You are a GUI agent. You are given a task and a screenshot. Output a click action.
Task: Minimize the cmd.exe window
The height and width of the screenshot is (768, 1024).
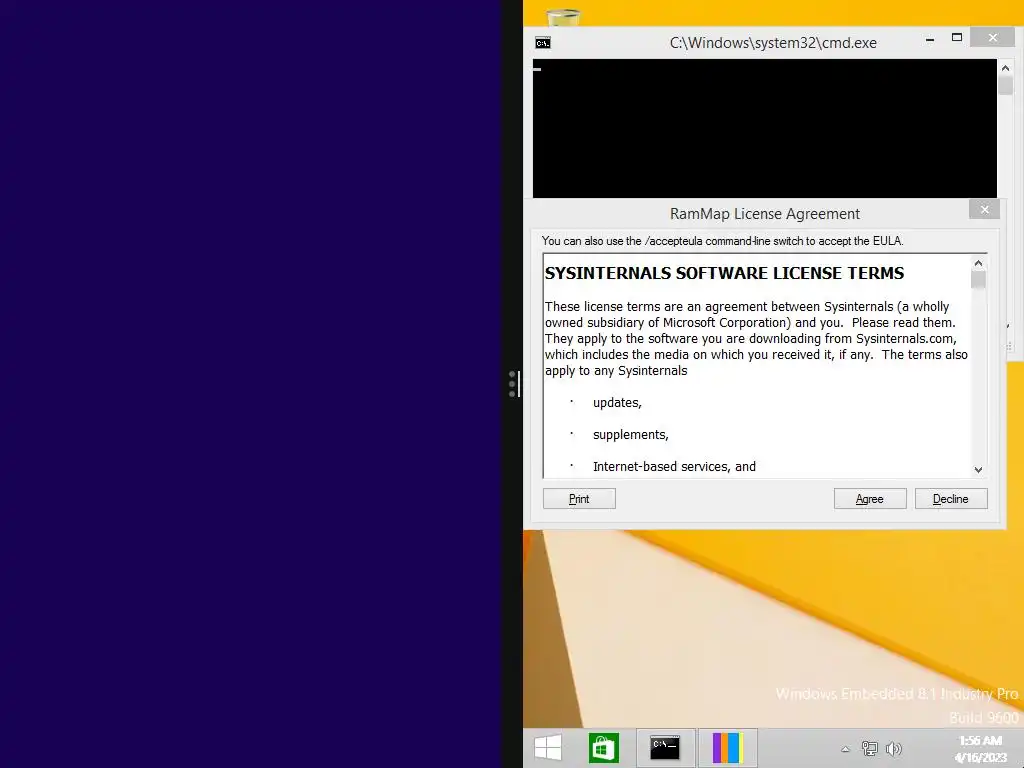tap(930, 39)
